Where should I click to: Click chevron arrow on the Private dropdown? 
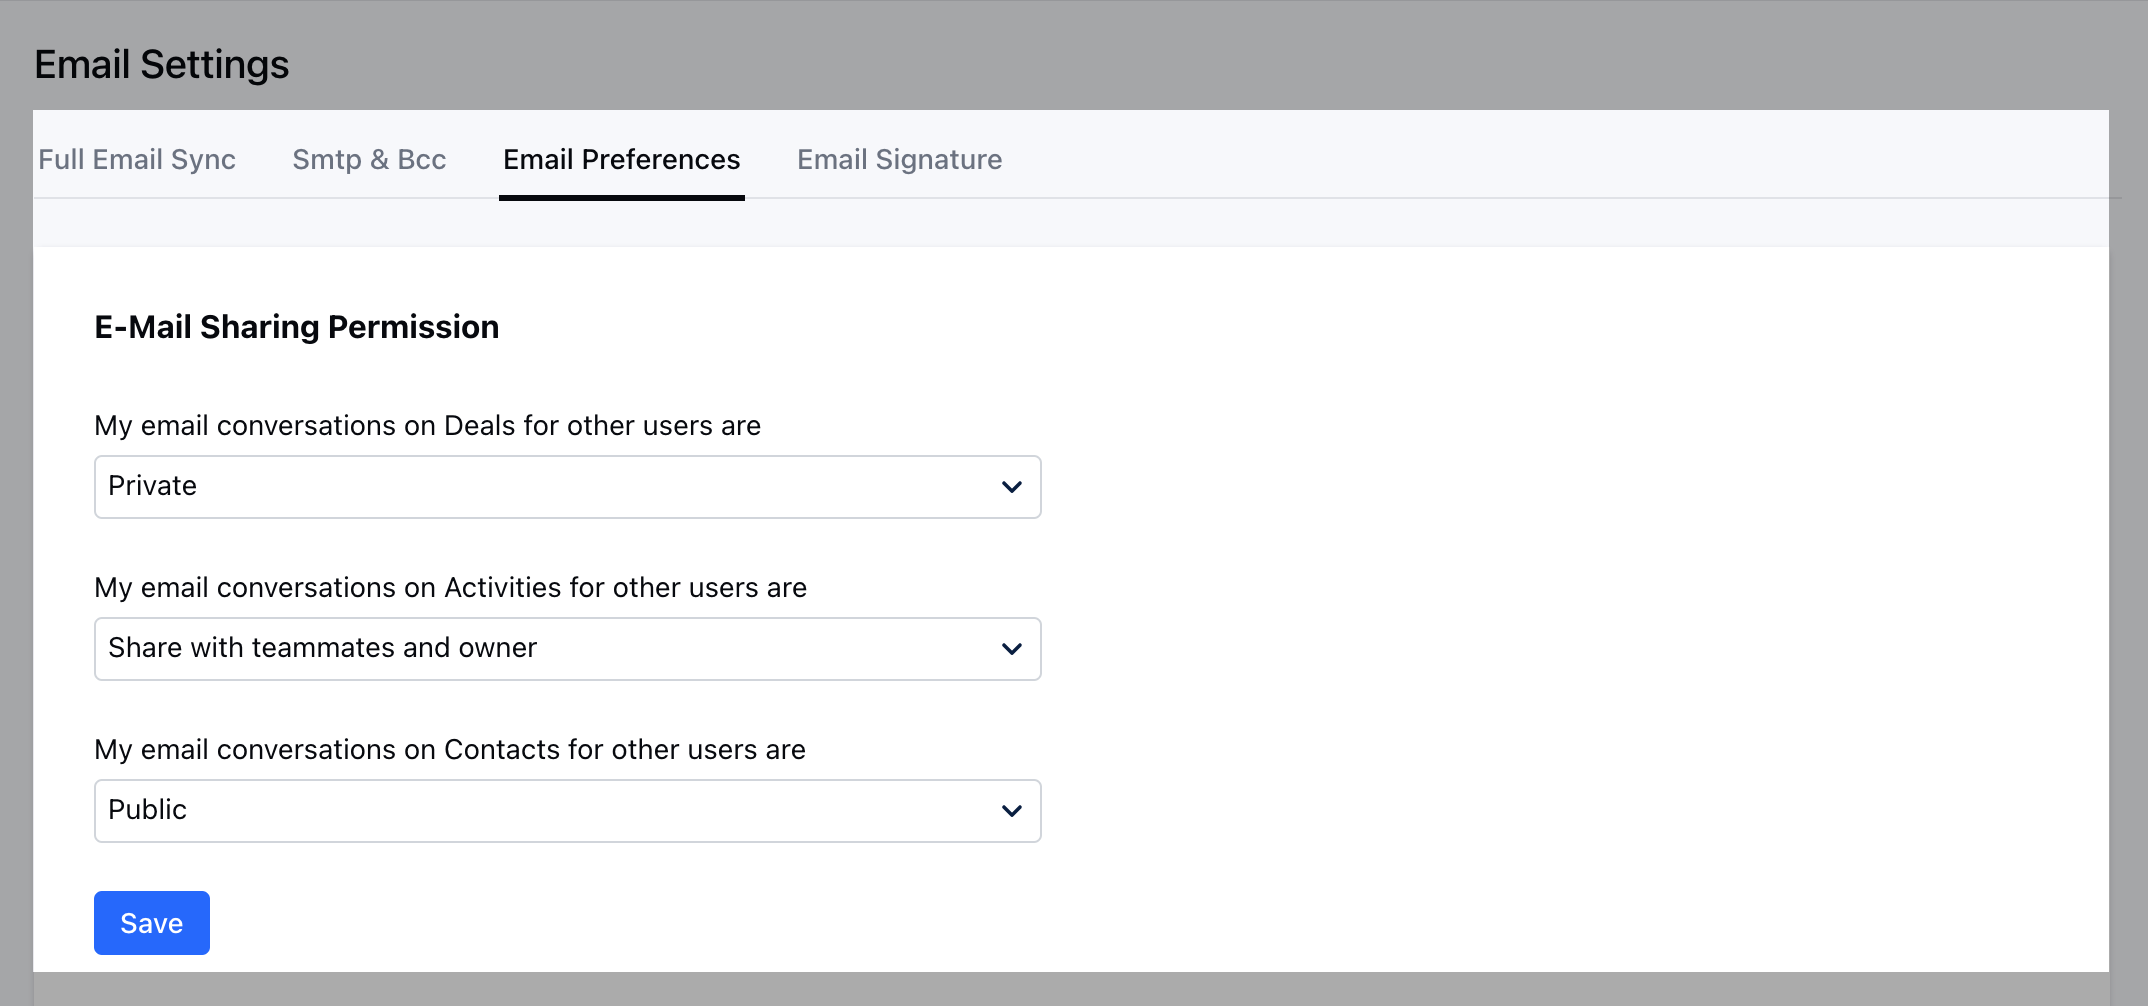(1012, 487)
